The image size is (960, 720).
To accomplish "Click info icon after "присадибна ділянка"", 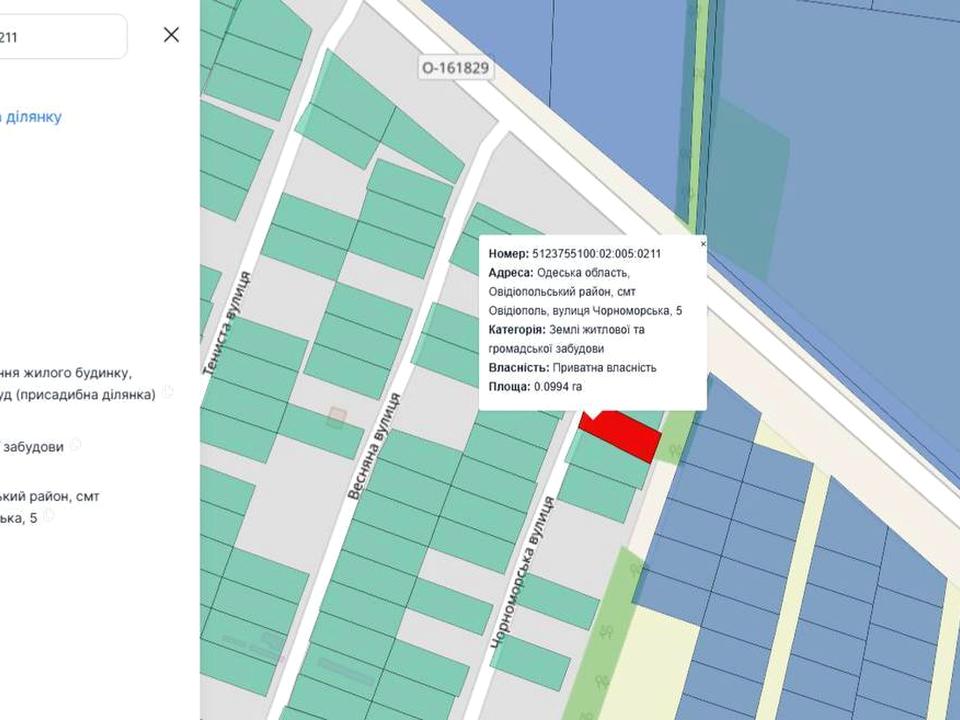I will click(x=168, y=393).
